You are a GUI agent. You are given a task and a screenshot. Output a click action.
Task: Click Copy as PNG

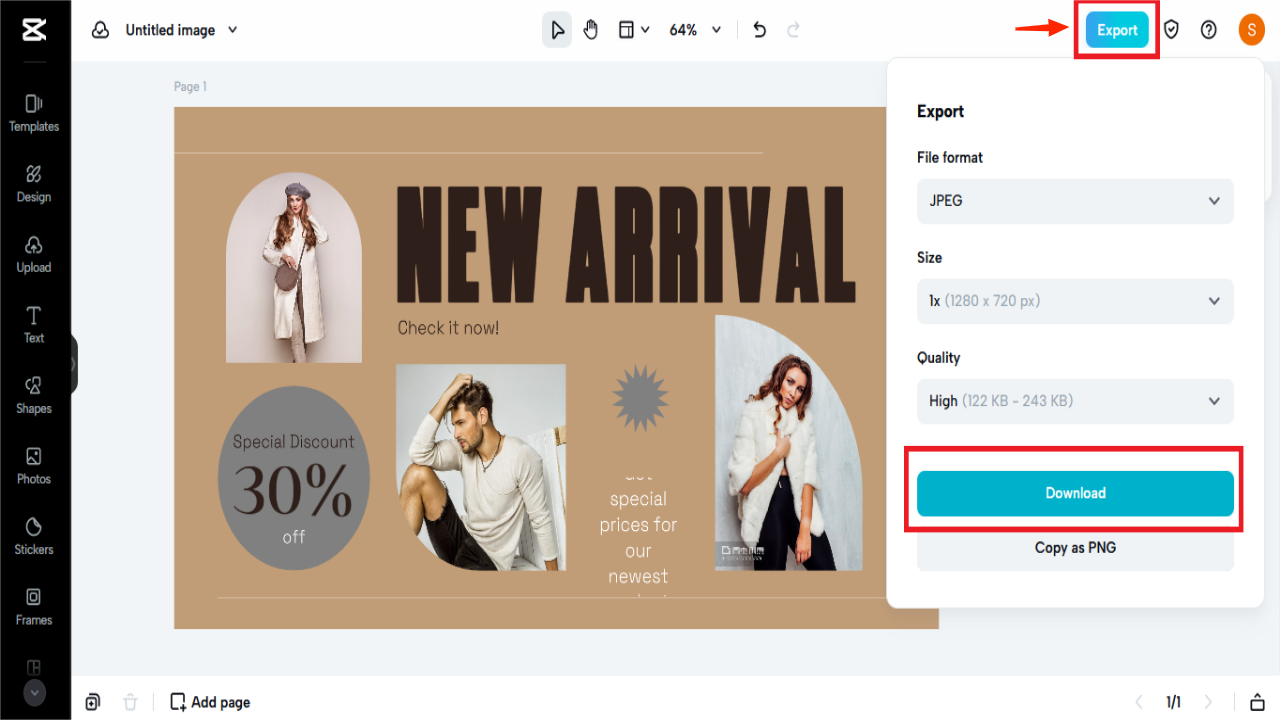(x=1075, y=547)
